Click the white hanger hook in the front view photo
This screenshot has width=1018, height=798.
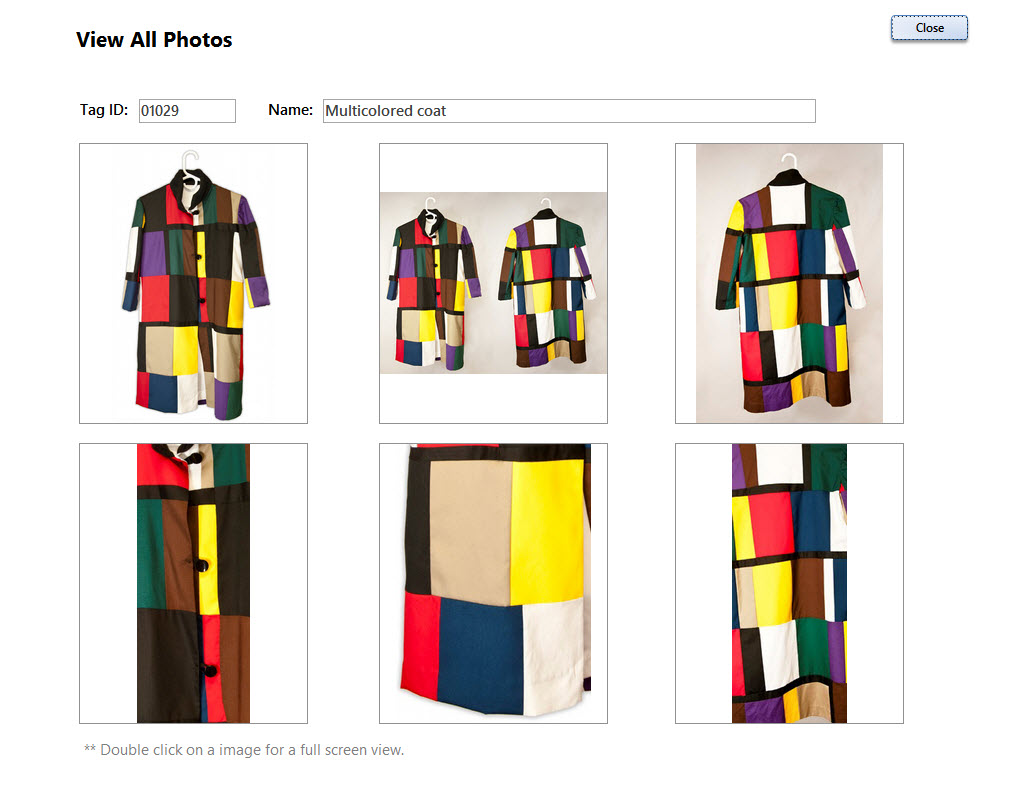190,159
